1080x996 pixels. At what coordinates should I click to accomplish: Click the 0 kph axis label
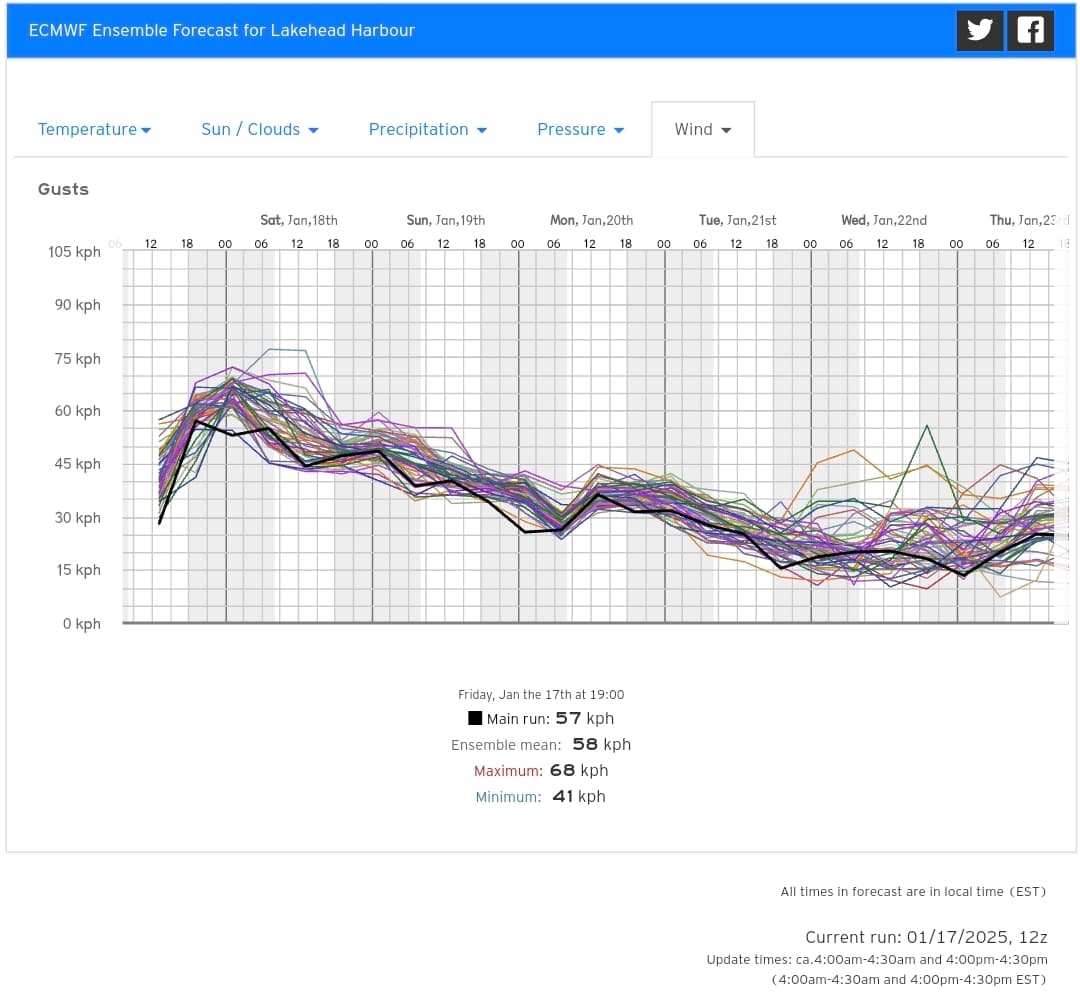pos(82,623)
